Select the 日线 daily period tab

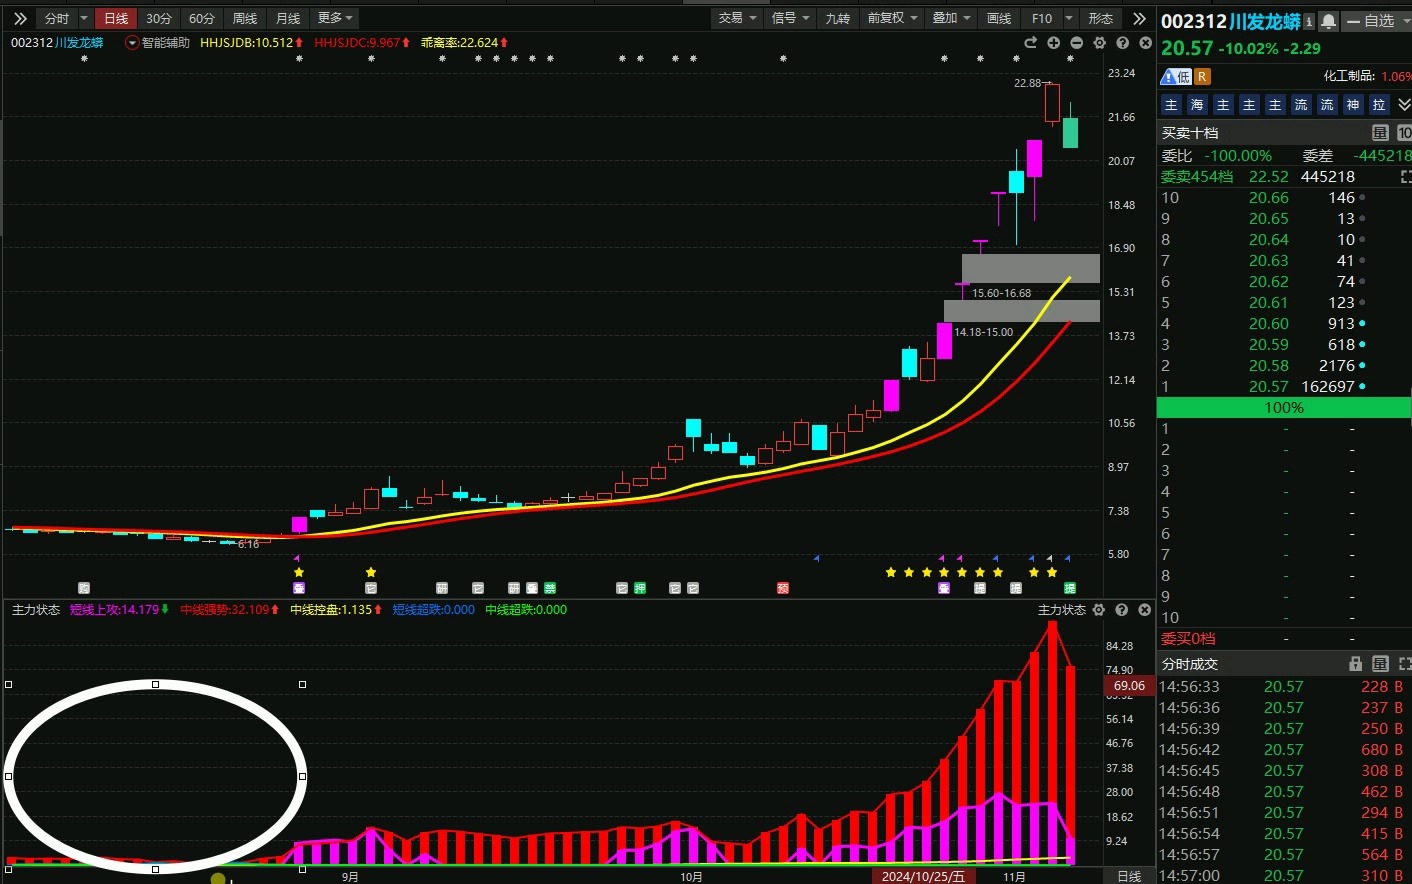tap(116, 18)
